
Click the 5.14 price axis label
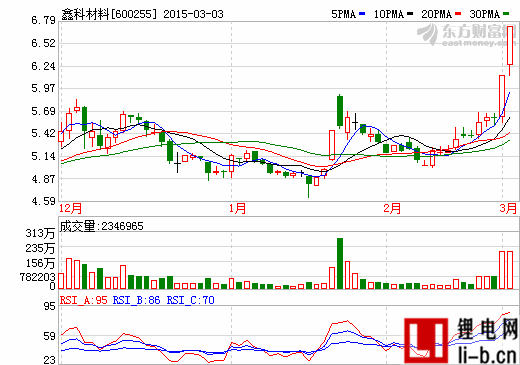tap(43, 156)
